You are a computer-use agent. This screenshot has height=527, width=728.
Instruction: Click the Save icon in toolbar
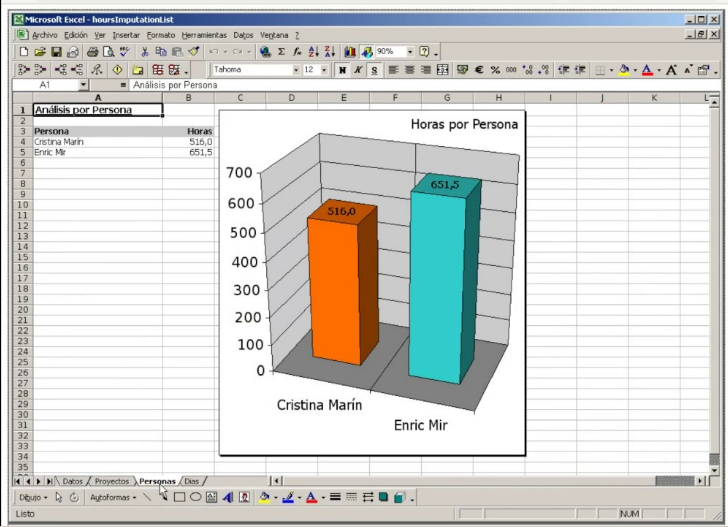[x=56, y=52]
